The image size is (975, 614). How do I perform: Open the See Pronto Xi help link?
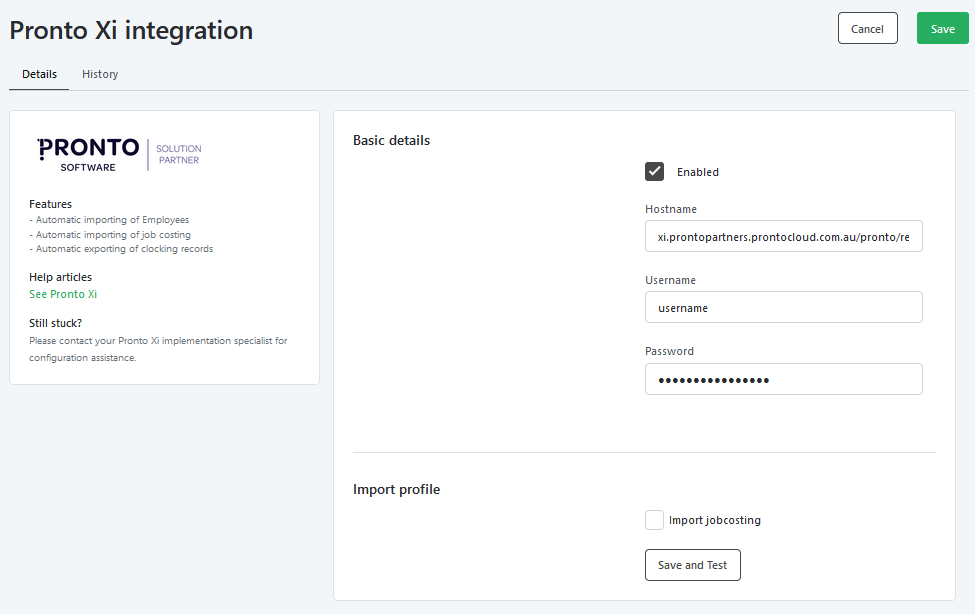click(63, 294)
